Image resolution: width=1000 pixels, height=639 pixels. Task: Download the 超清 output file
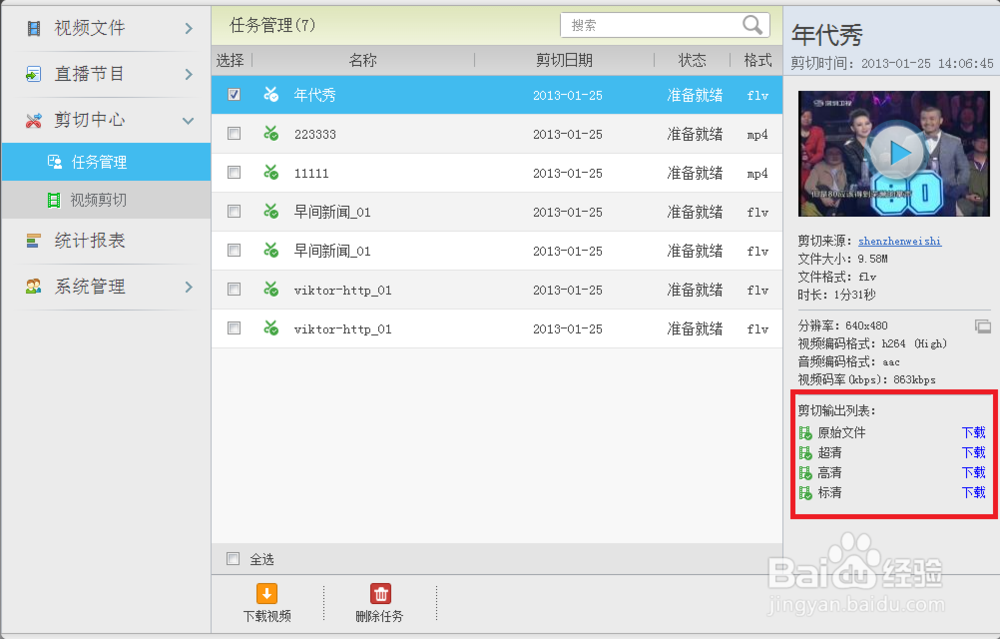(x=972, y=452)
